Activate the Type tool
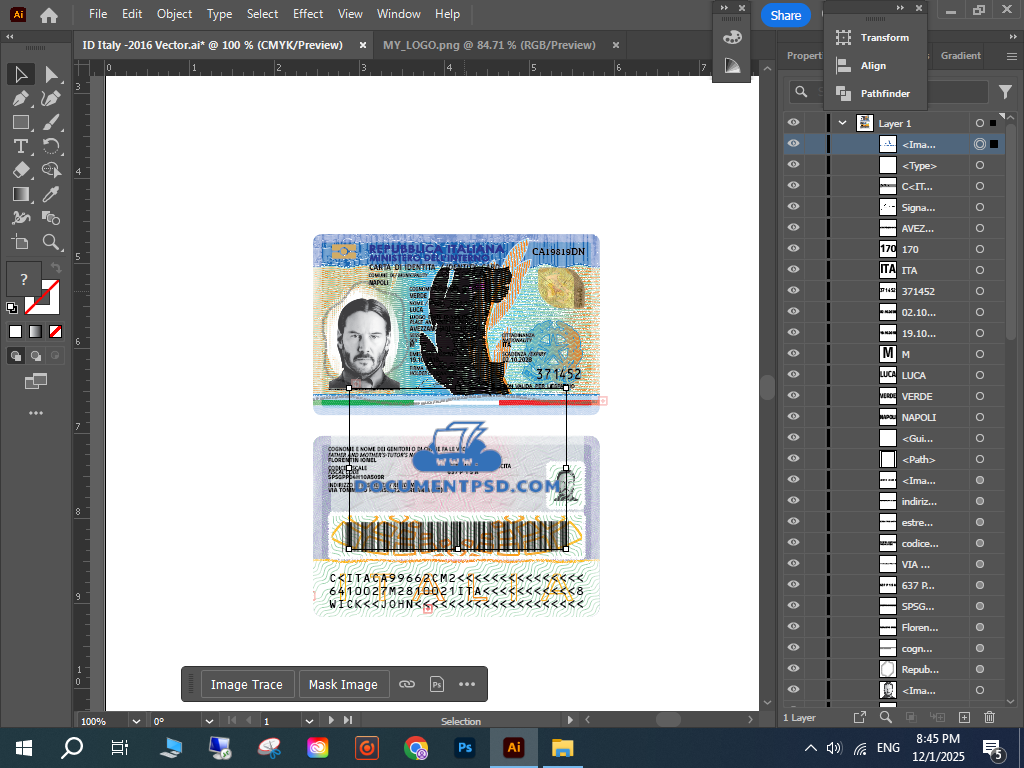This screenshot has width=1024, height=768. [20, 147]
